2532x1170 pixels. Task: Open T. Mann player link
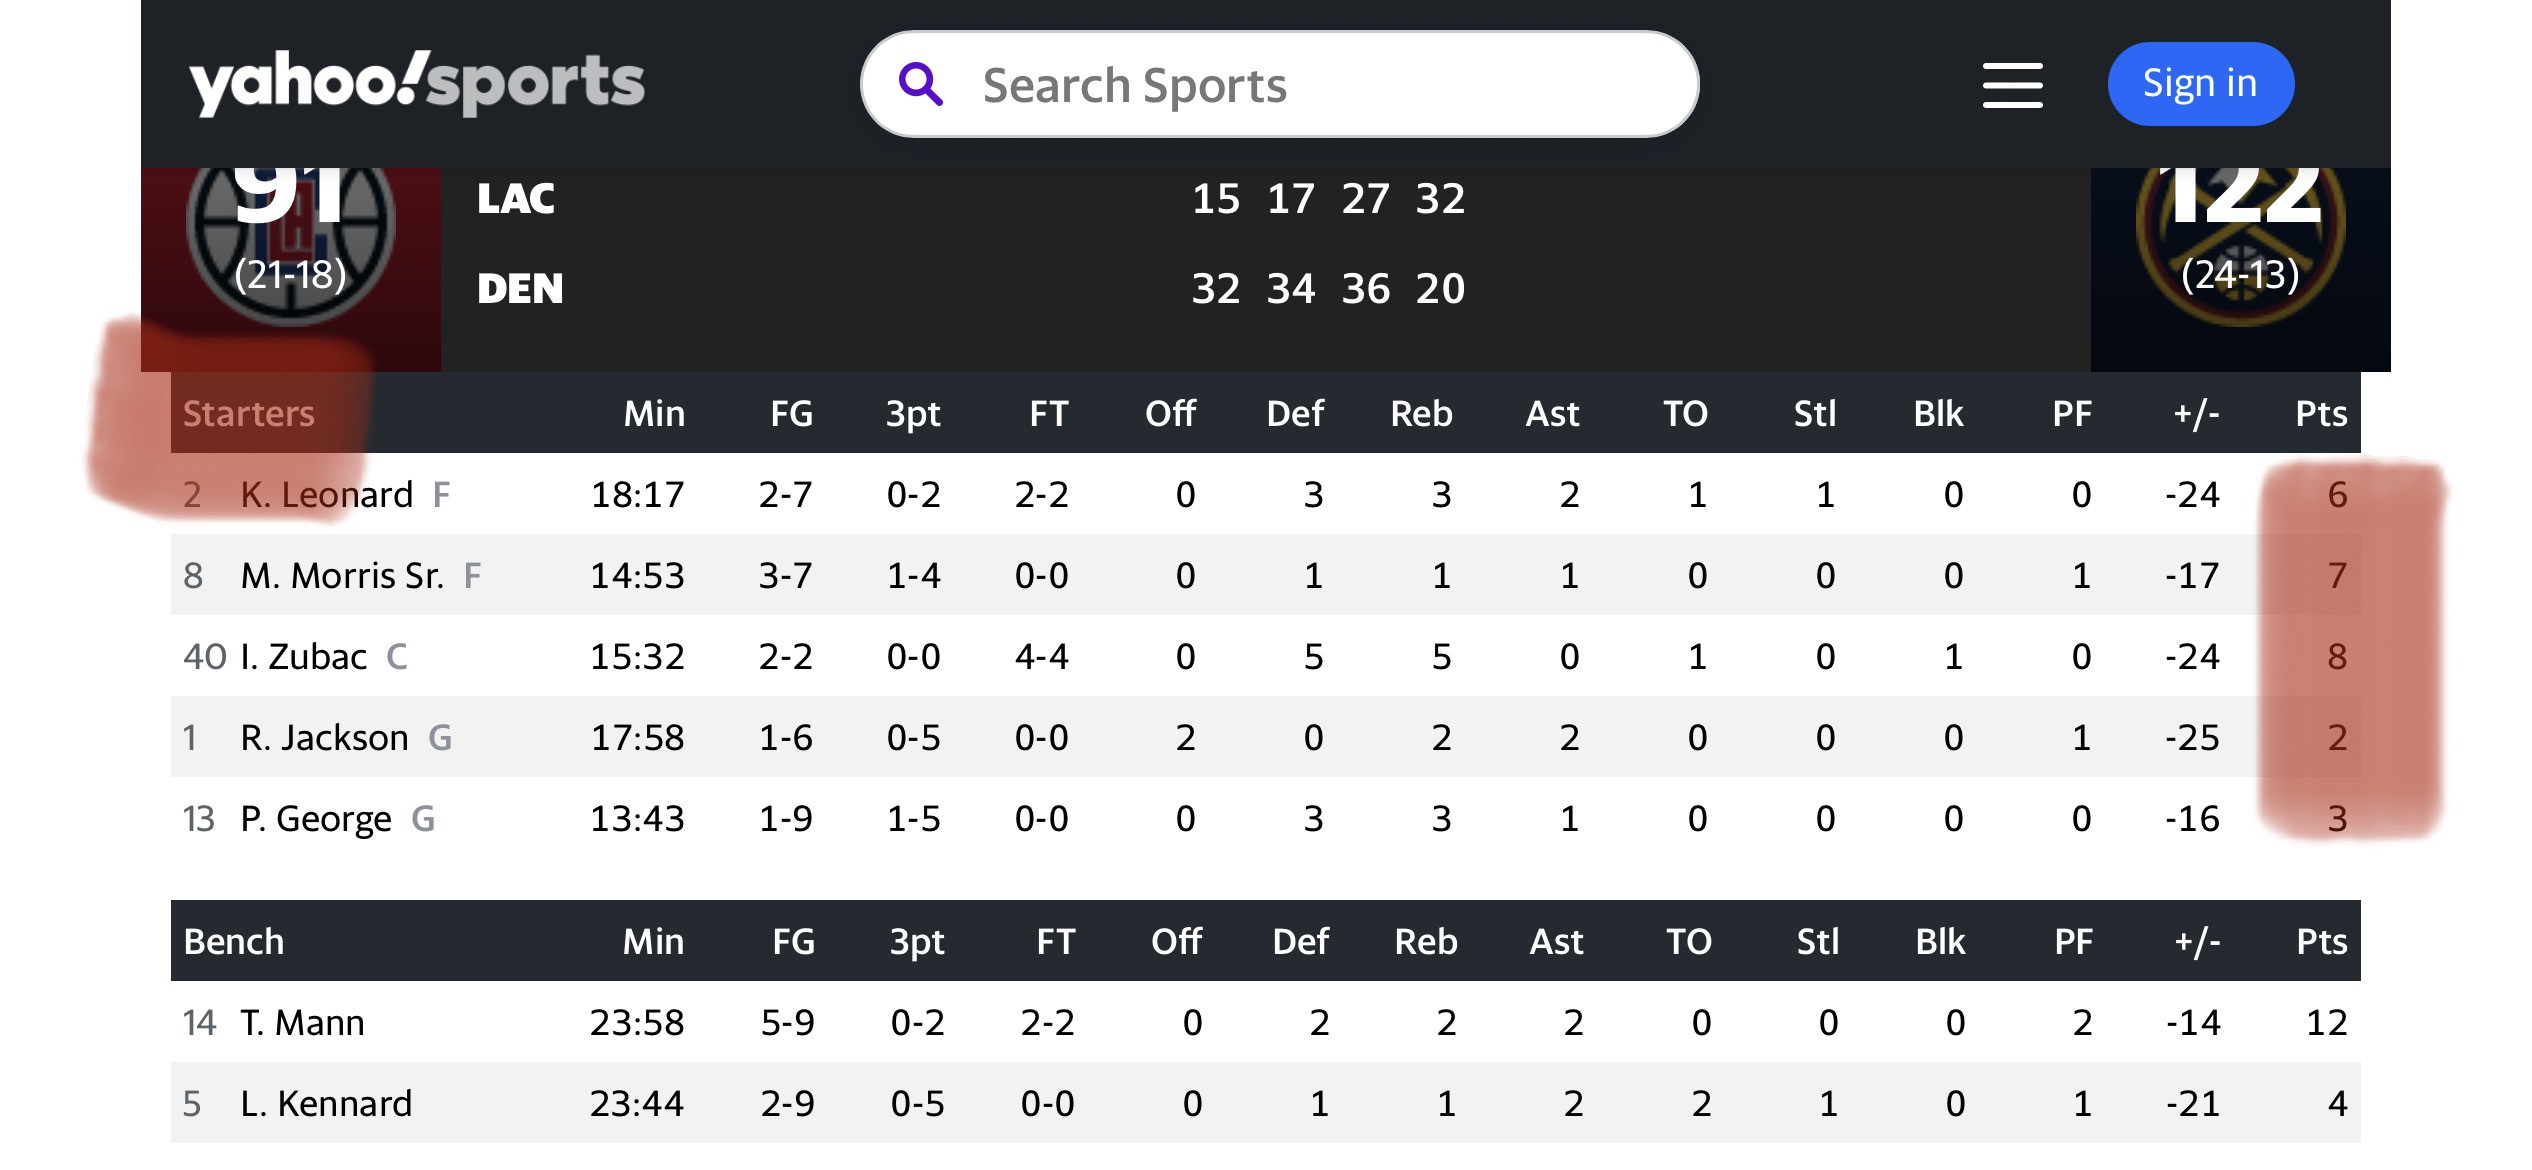click(x=302, y=1022)
